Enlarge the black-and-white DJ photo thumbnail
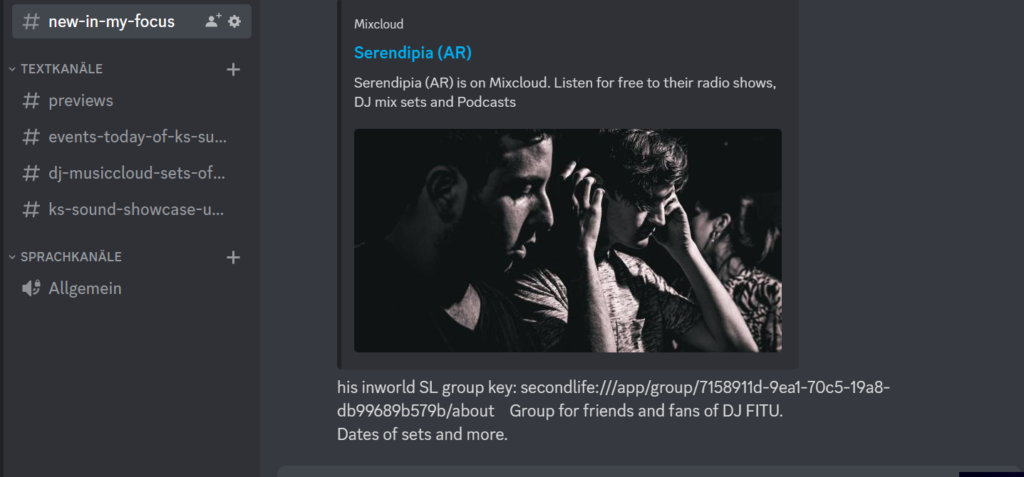1024x477 pixels. [568, 240]
